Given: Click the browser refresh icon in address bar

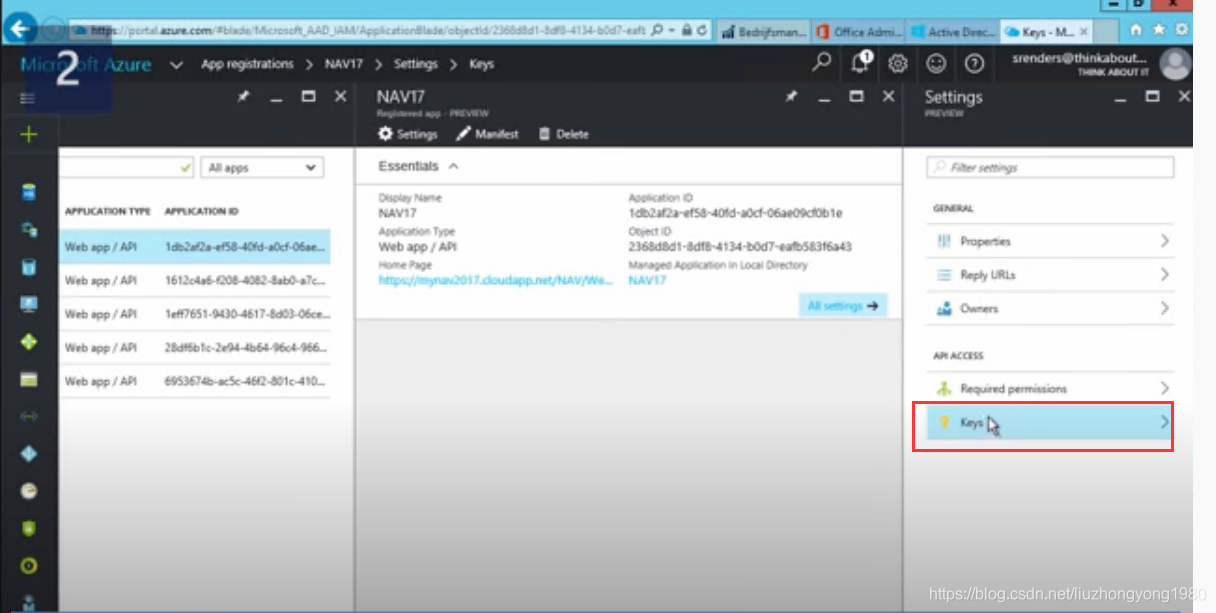Looking at the screenshot, I should point(702,31).
